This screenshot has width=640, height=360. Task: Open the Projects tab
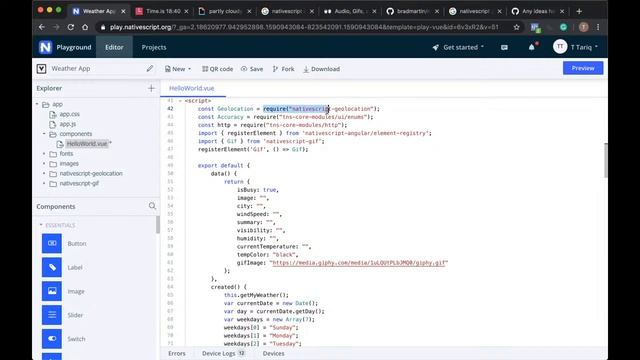[x=154, y=47]
